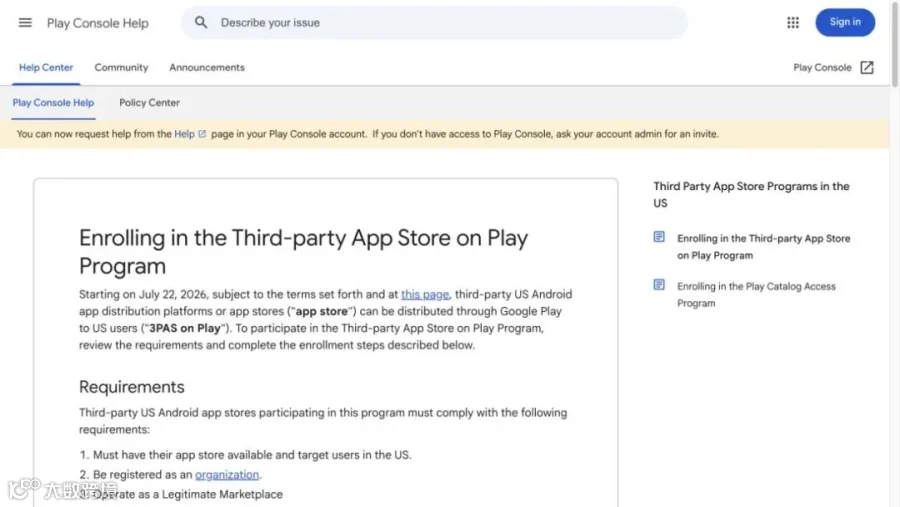Open the hamburger main menu
The height and width of the screenshot is (507, 900).
point(25,22)
